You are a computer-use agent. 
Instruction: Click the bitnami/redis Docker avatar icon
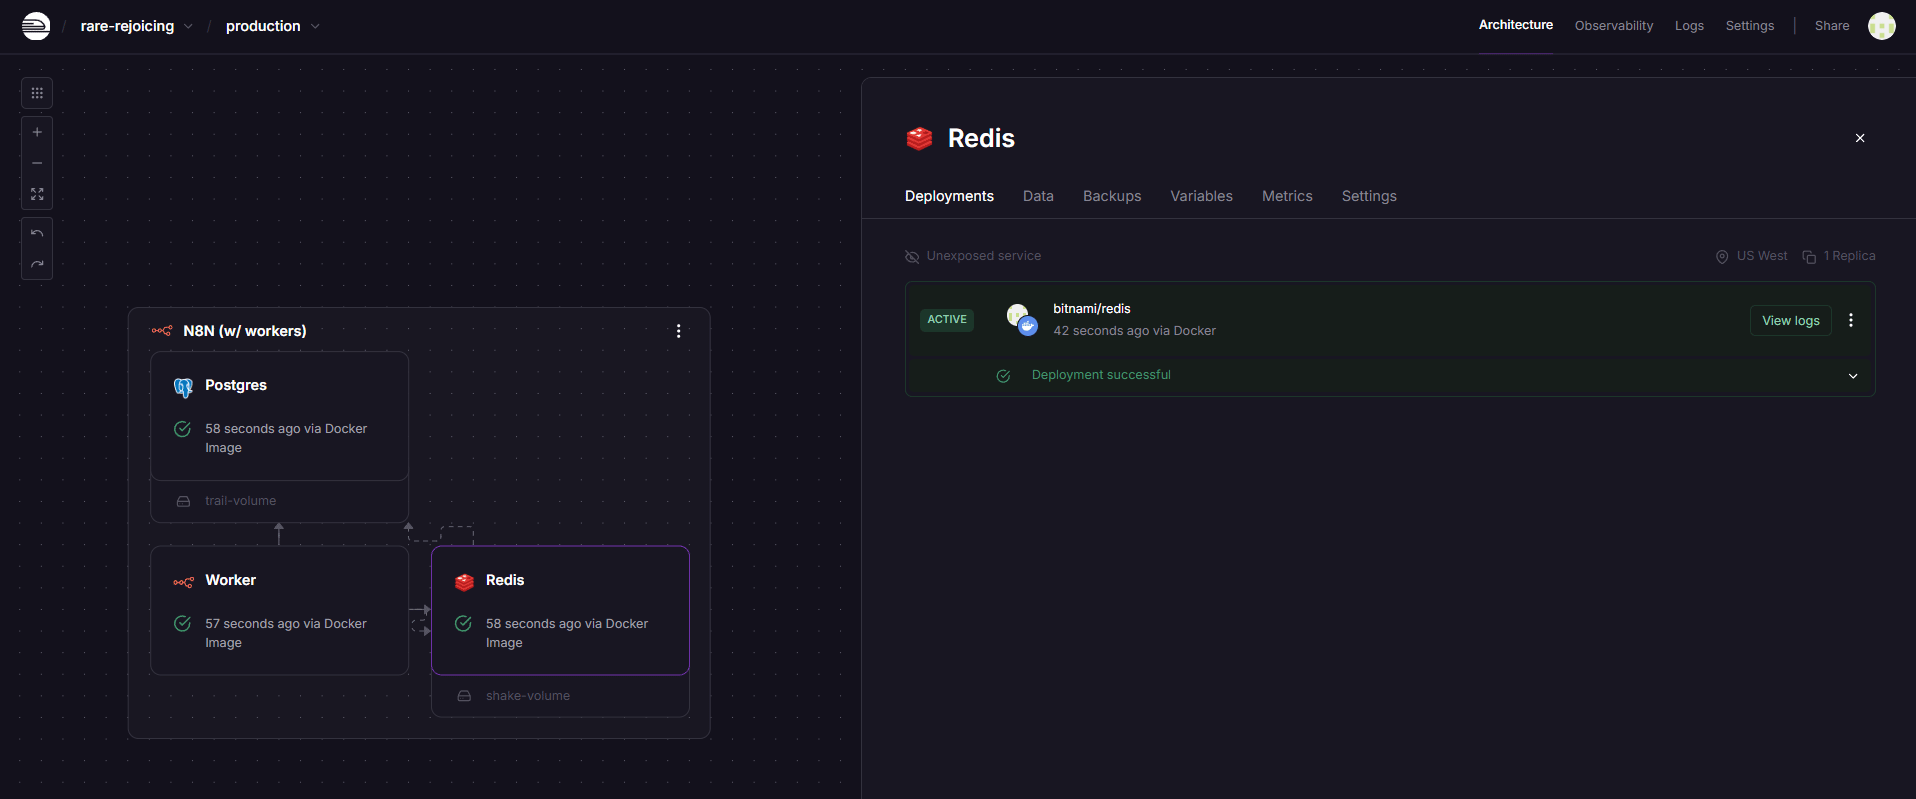(1022, 320)
